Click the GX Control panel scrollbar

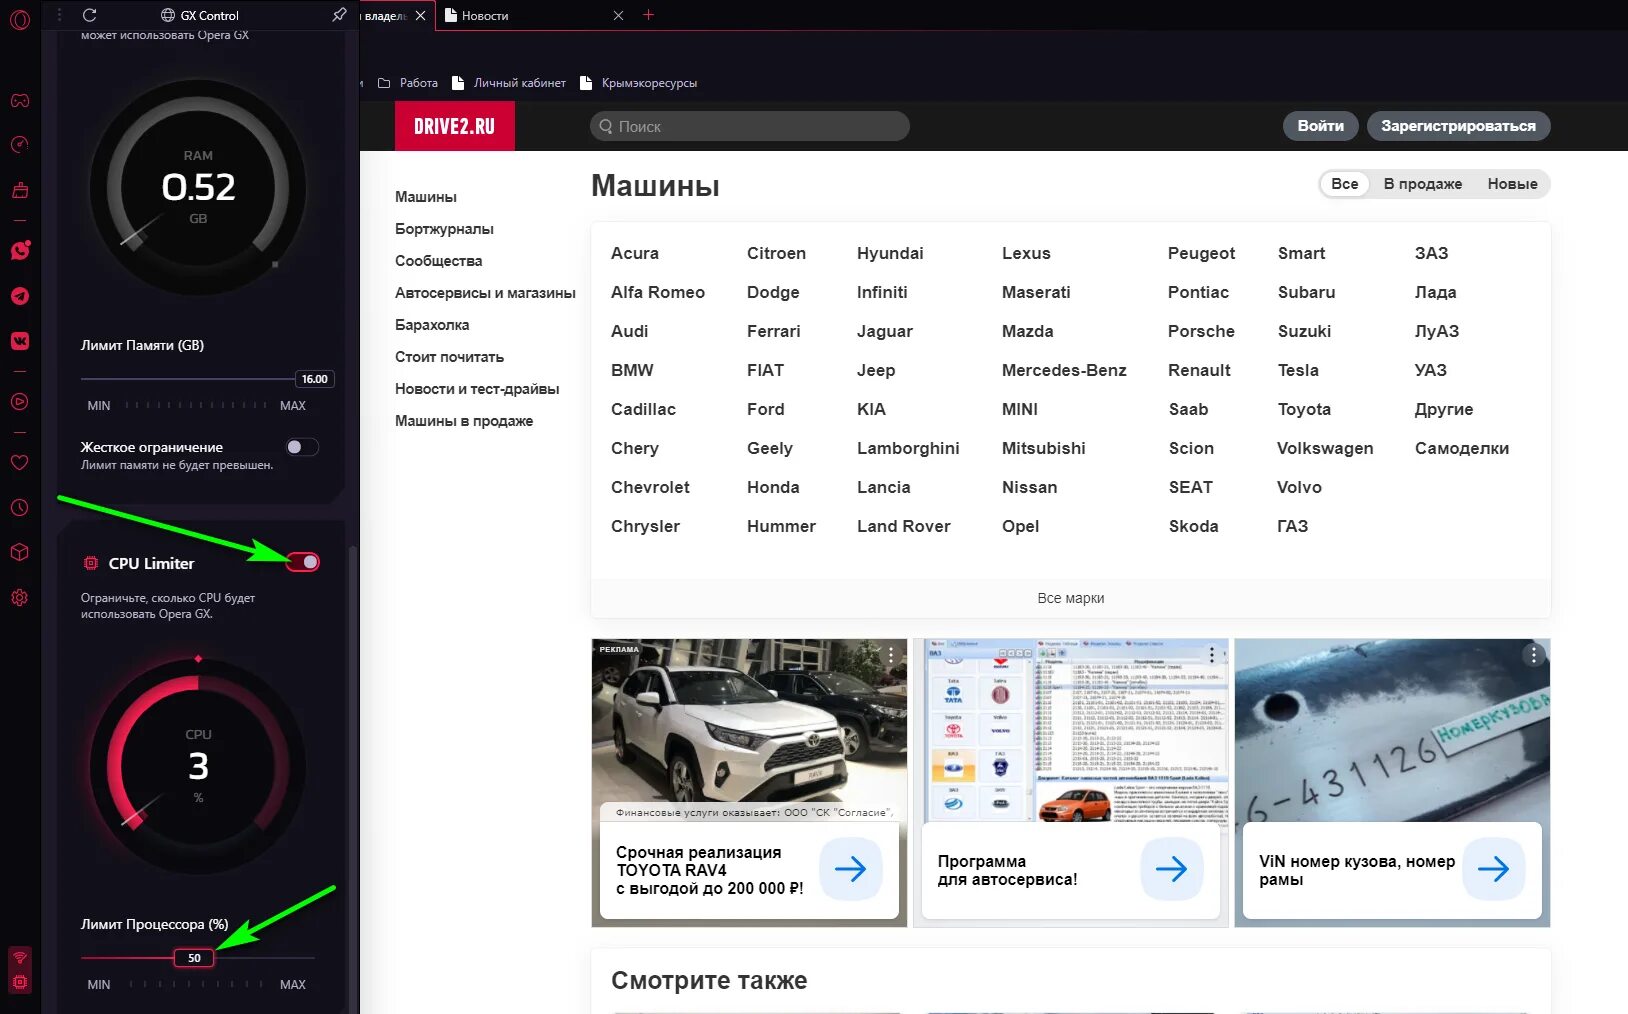click(351, 780)
